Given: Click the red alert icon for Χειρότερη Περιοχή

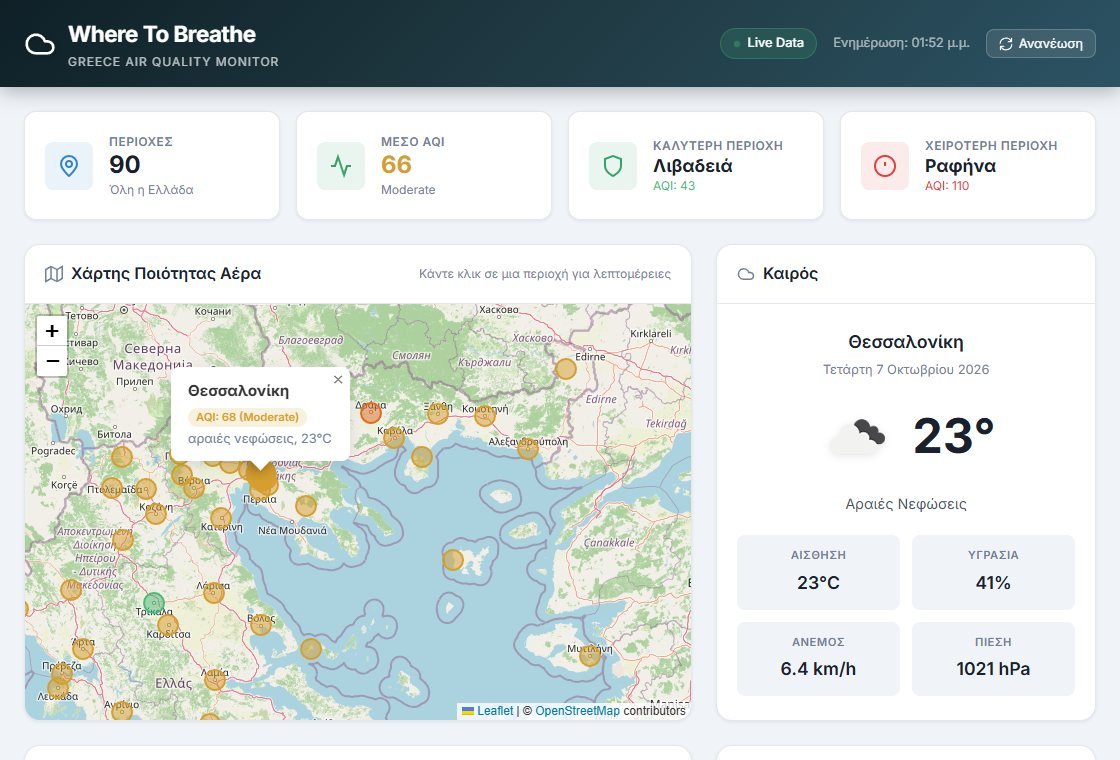Looking at the screenshot, I should (885, 166).
